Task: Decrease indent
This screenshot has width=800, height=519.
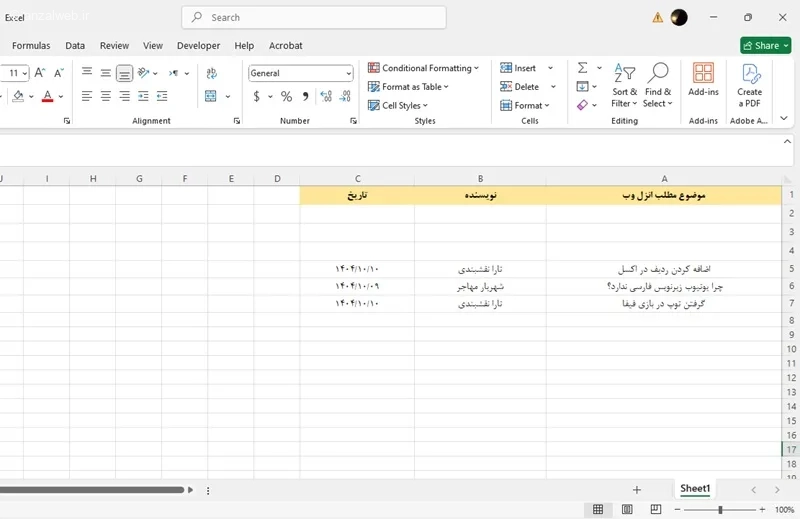Action: (143, 96)
